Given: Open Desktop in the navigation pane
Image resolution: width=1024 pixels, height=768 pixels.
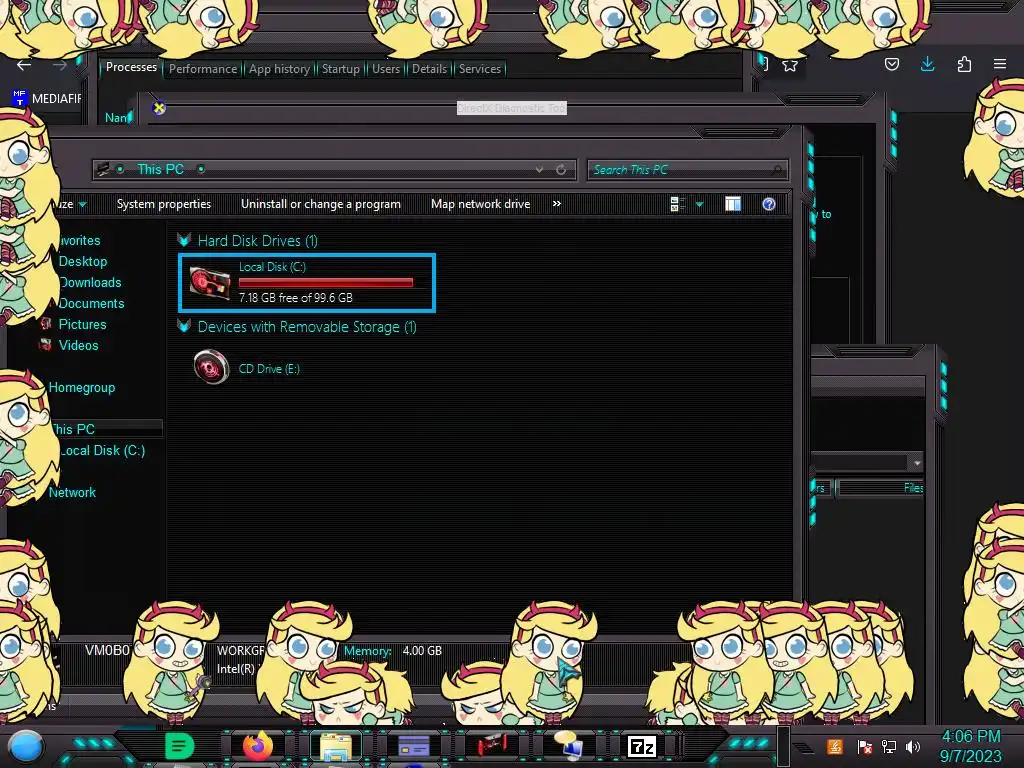Looking at the screenshot, I should coord(83,261).
